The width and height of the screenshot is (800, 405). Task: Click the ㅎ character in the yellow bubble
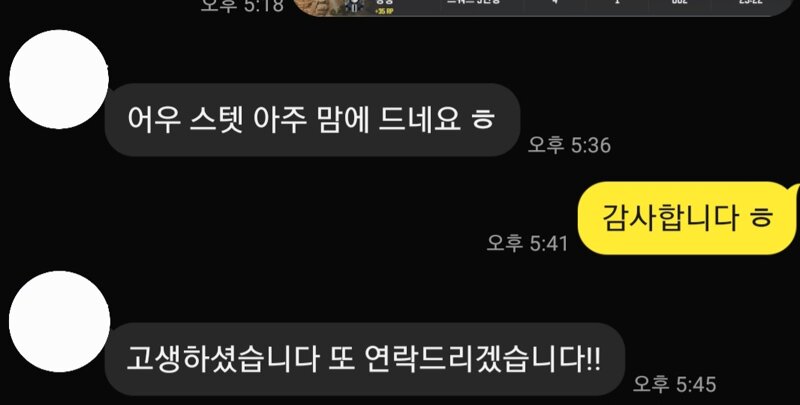click(761, 218)
